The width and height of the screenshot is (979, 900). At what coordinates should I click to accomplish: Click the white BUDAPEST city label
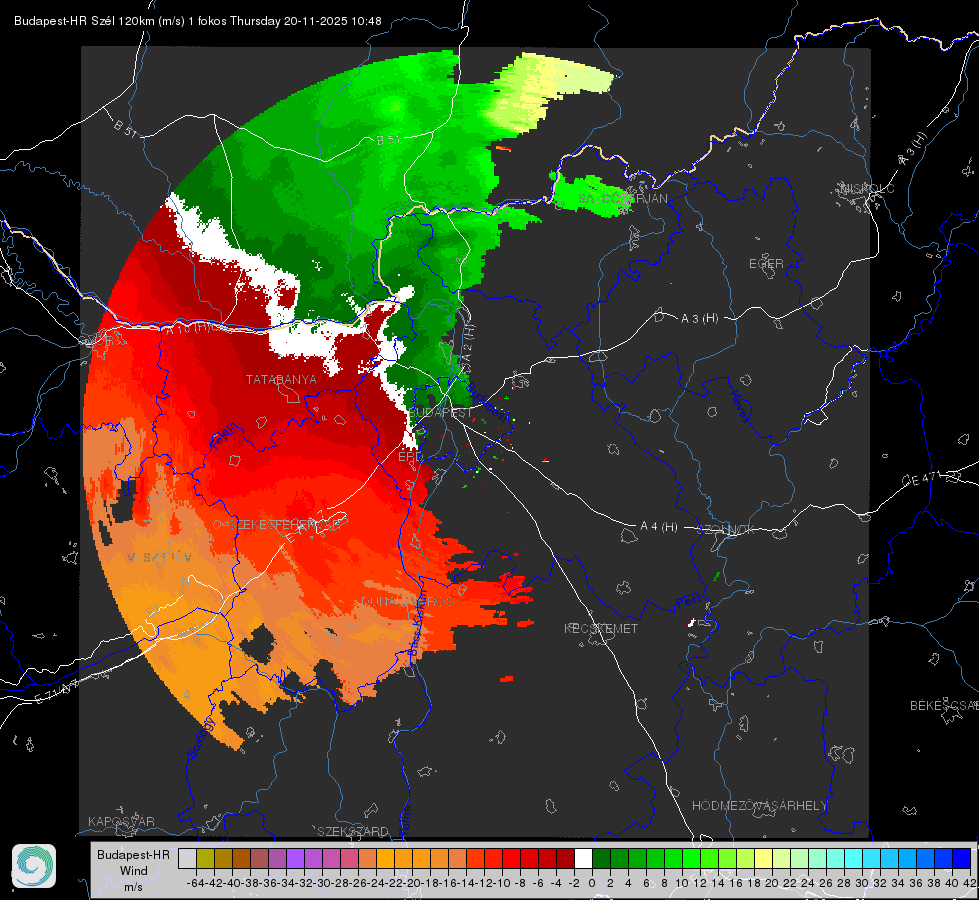[440, 412]
